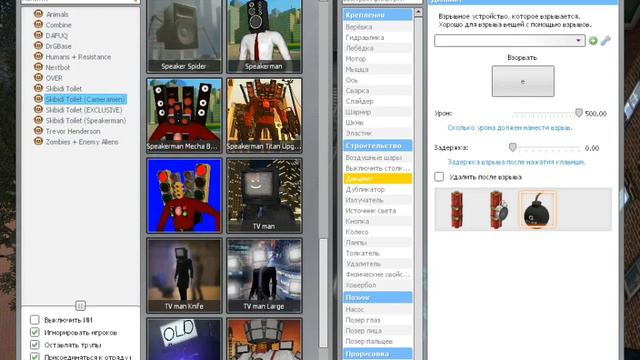
Task: Select the Колесо tool
Action: click(x=378, y=232)
